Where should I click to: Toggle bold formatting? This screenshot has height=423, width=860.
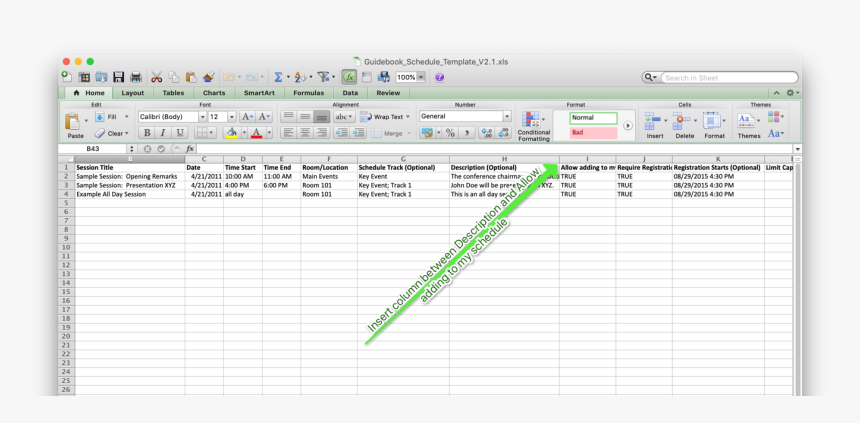point(146,133)
